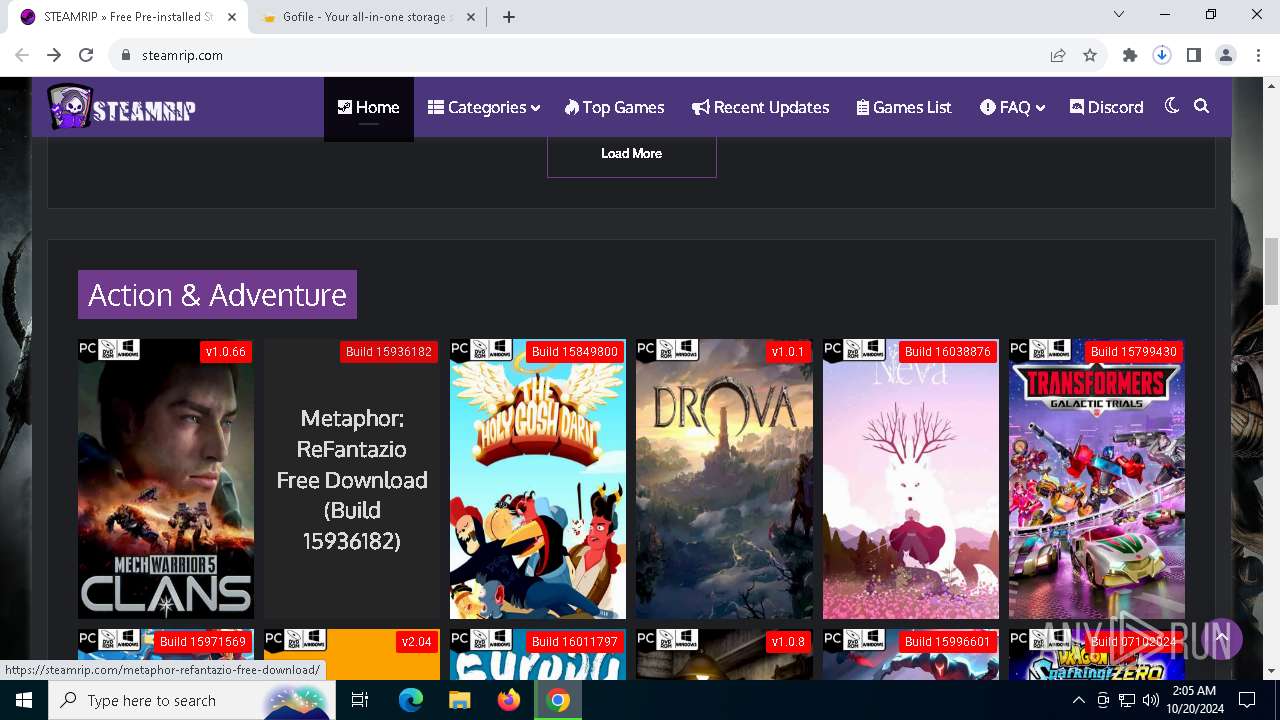This screenshot has width=1280, height=720.
Task: Open the Chrome three-dot menu
Action: pos(1258,55)
